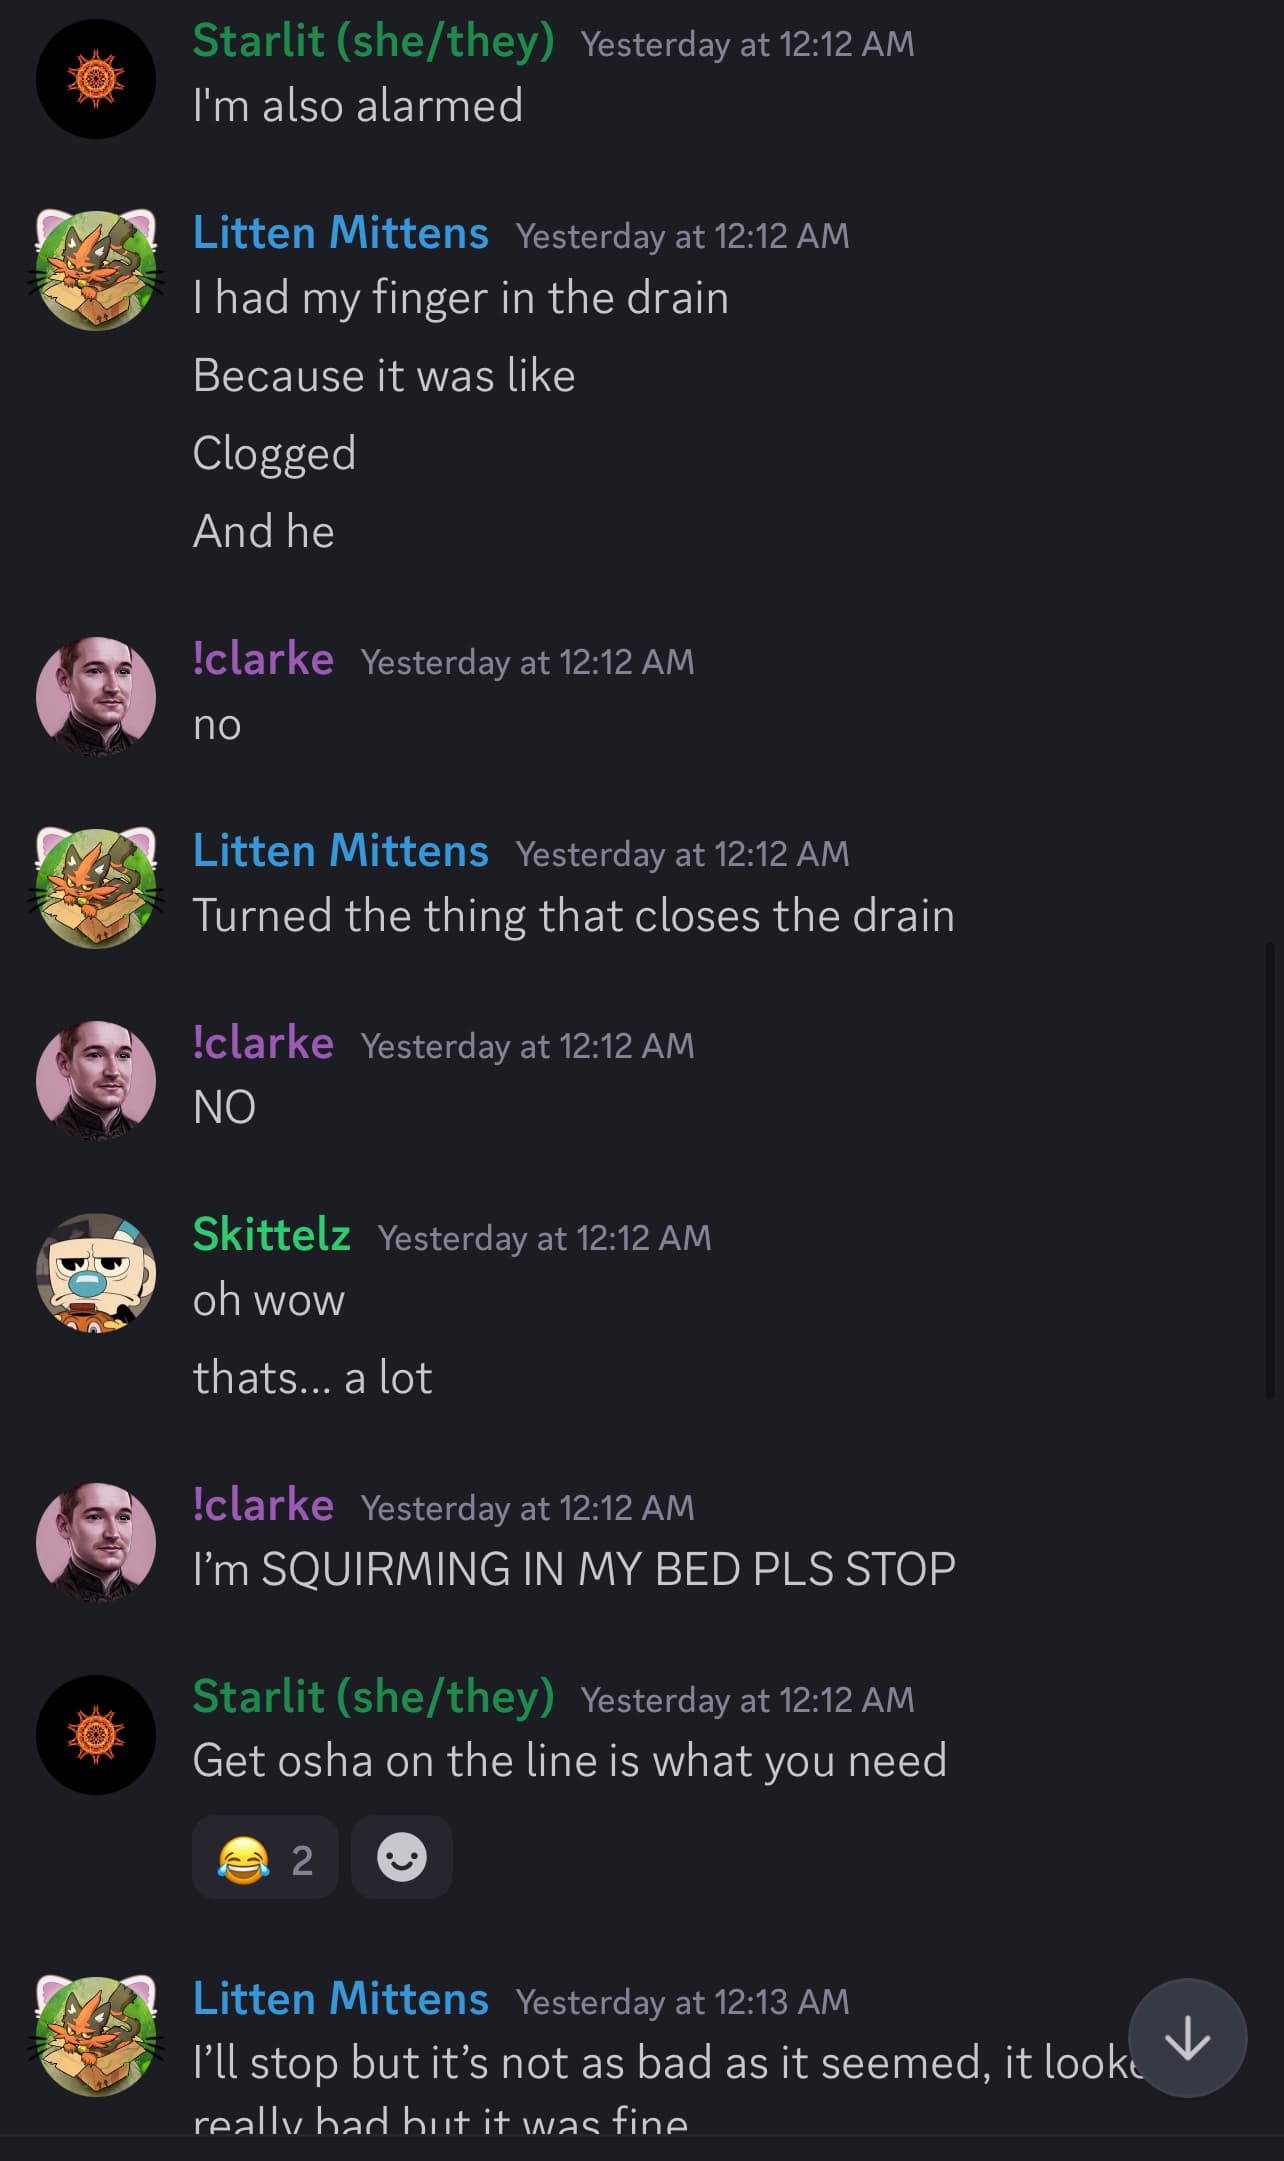This screenshot has width=1284, height=2161.
Task: Add a reaction using the smiley icon
Action: click(x=402, y=1857)
